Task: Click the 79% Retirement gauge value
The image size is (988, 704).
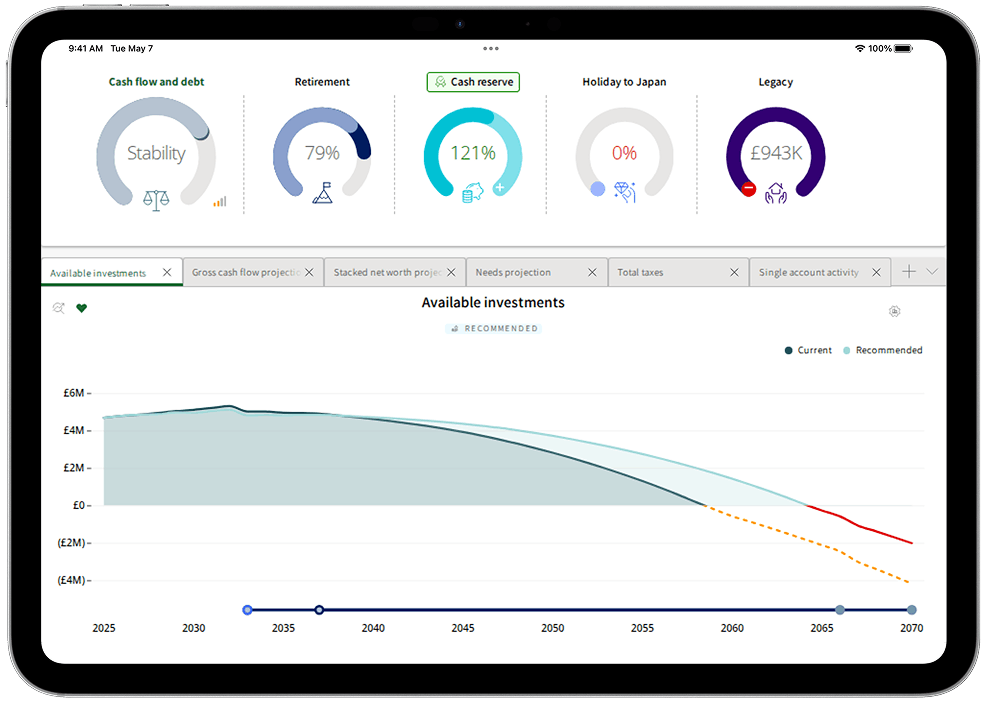Action: point(322,153)
